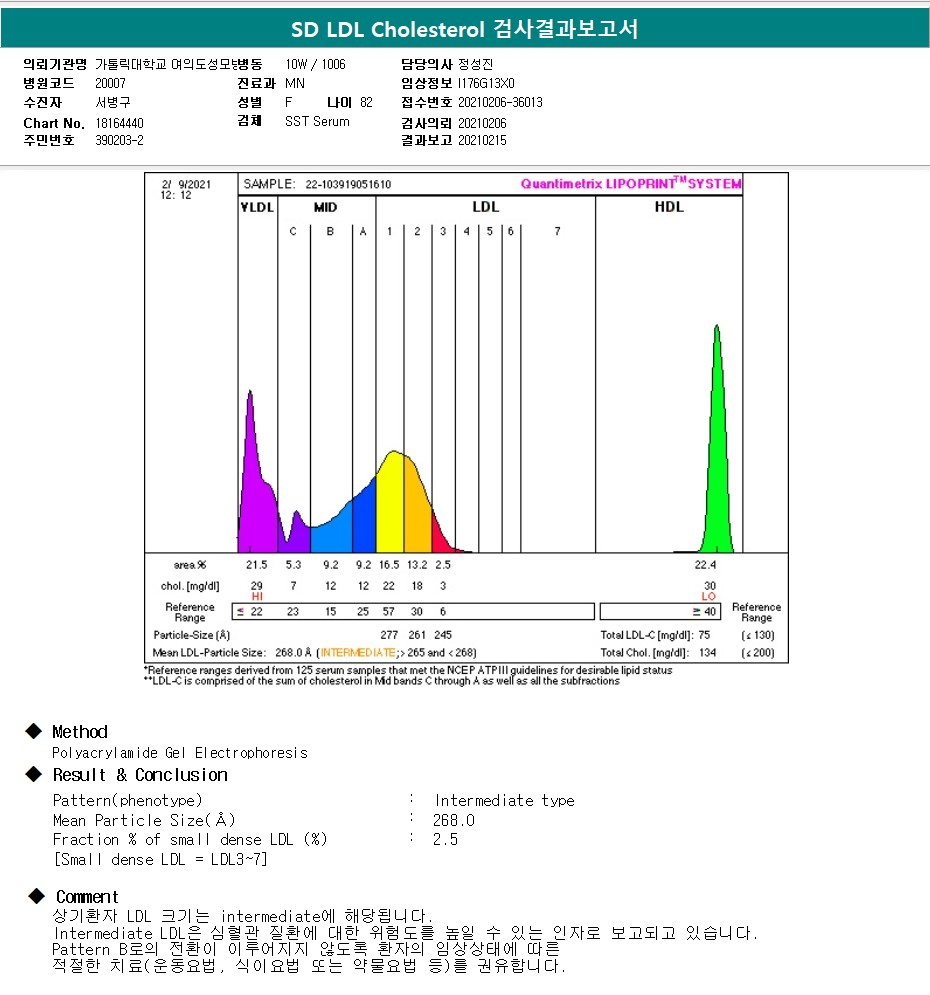The width and height of the screenshot is (930, 995).
Task: Select patient name "서병구"
Action: [x=113, y=102]
